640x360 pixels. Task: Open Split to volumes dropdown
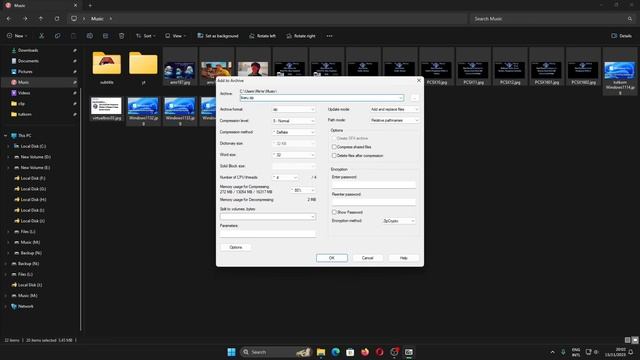[x=268, y=217]
